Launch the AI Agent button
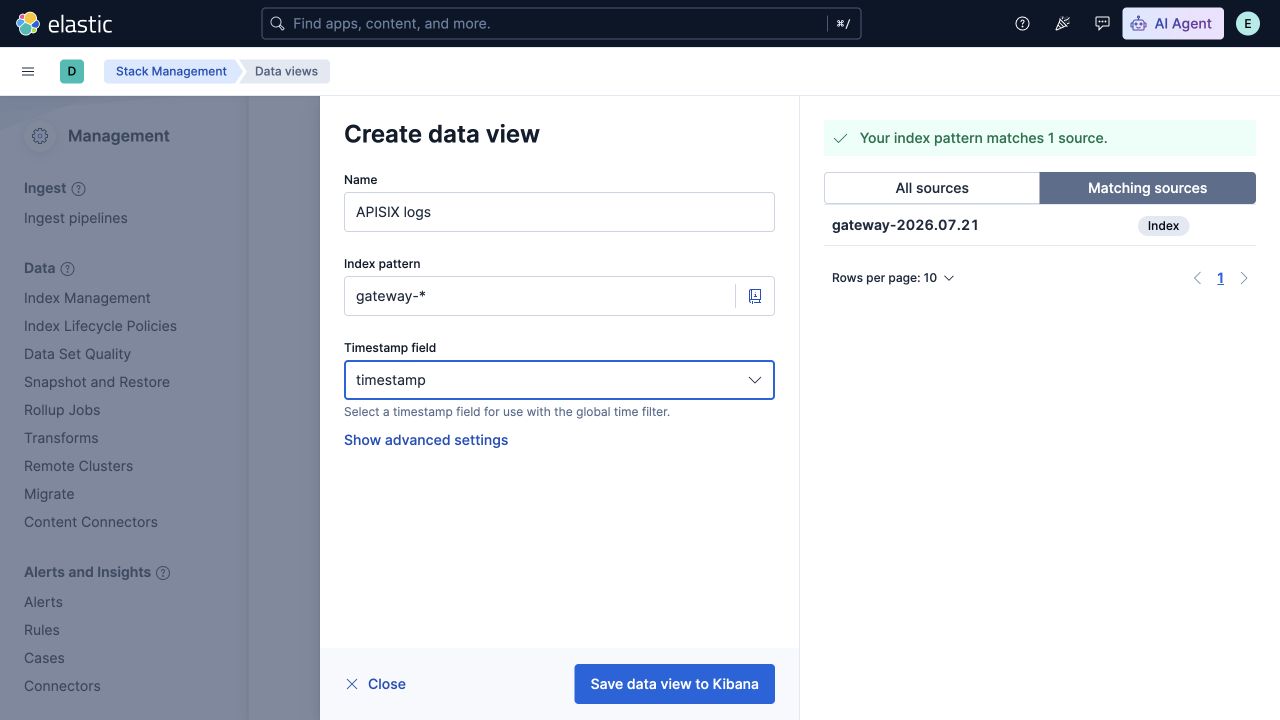 pyautogui.click(x=1173, y=23)
